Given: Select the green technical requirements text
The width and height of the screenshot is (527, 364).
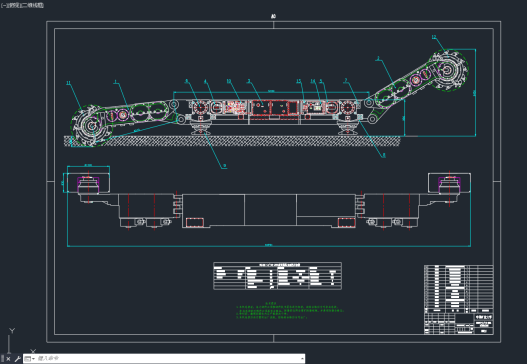Looking at the screenshot, I should pyautogui.click(x=290, y=311).
